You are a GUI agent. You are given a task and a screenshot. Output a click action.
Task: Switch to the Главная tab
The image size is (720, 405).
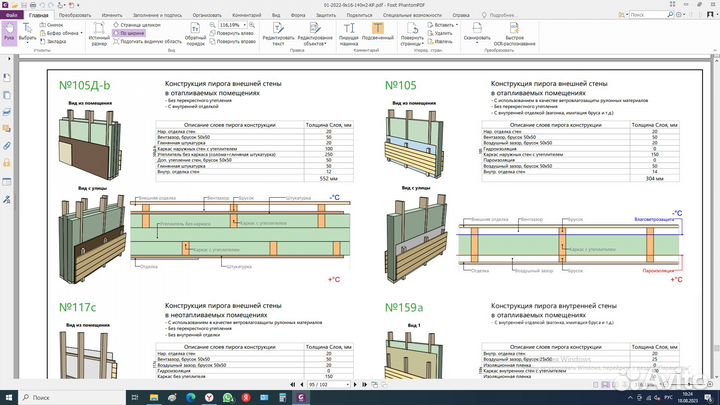click(x=39, y=15)
